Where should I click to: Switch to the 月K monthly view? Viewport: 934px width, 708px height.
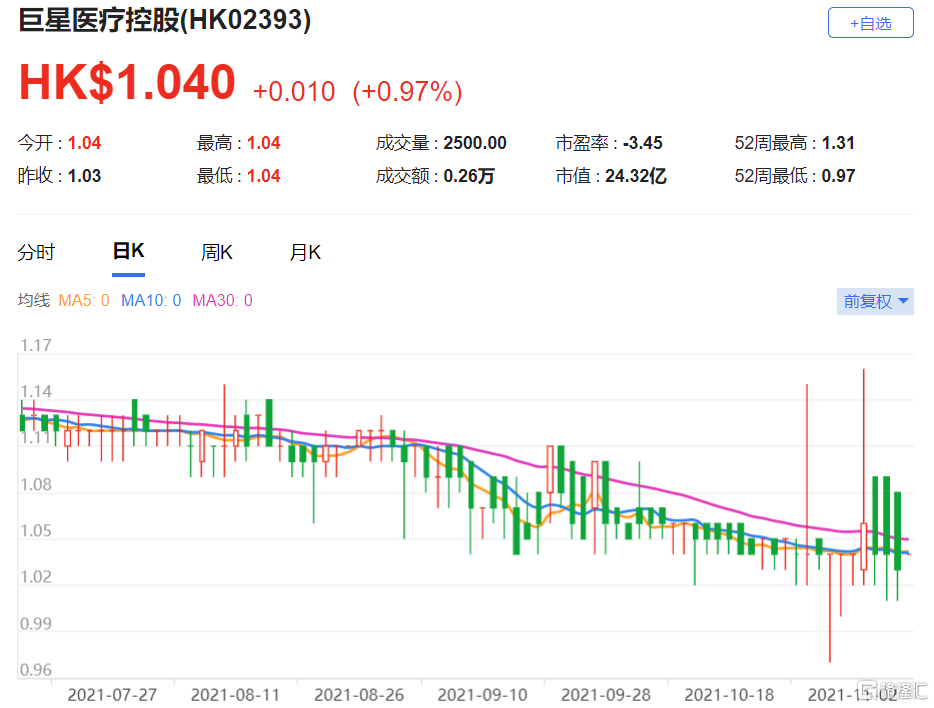pyautogui.click(x=305, y=252)
